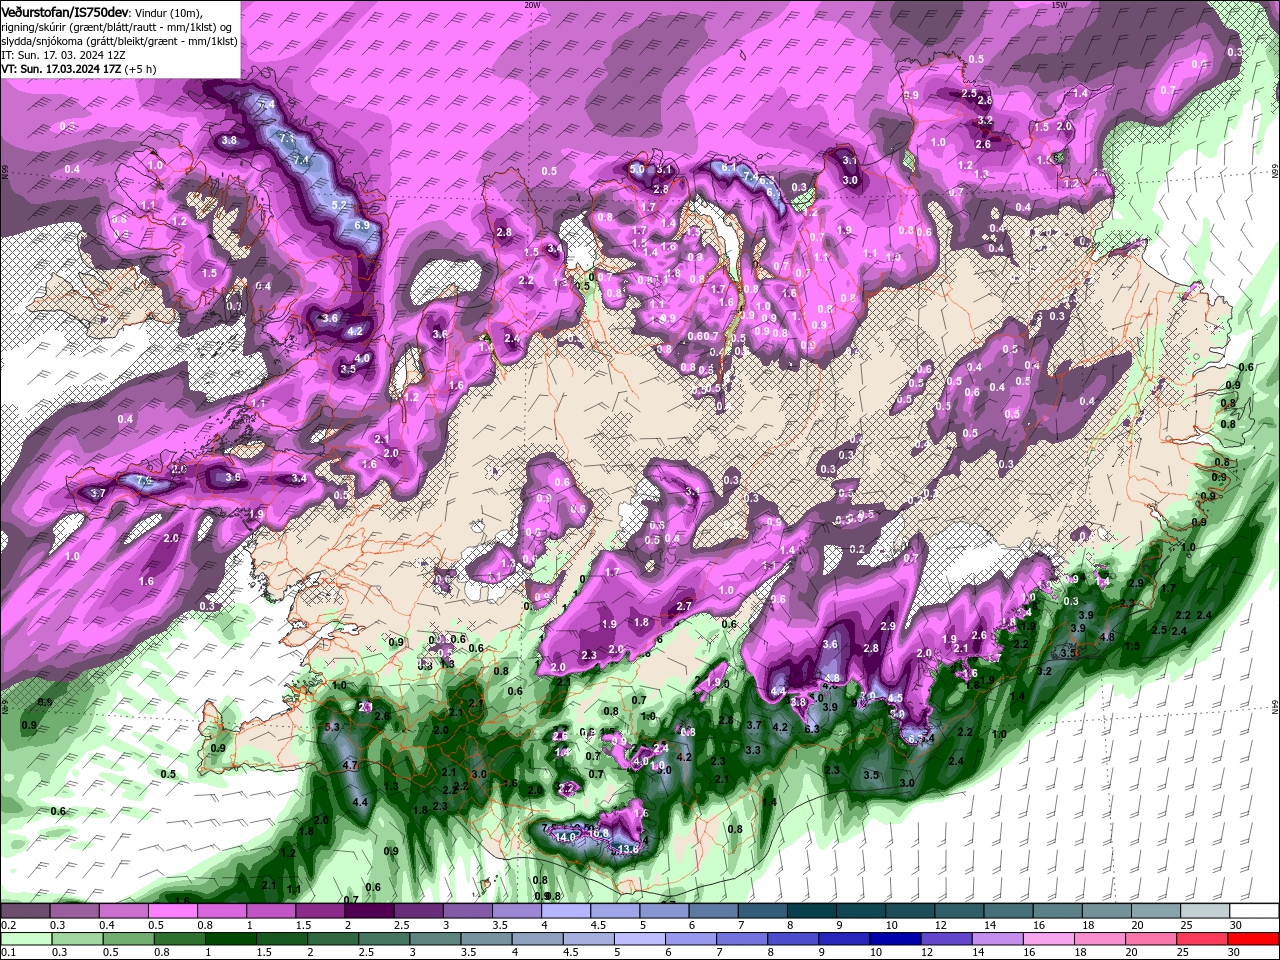Click the white swatch ending the snow legend
This screenshot has width=1280, height=960.
pos(1253,910)
